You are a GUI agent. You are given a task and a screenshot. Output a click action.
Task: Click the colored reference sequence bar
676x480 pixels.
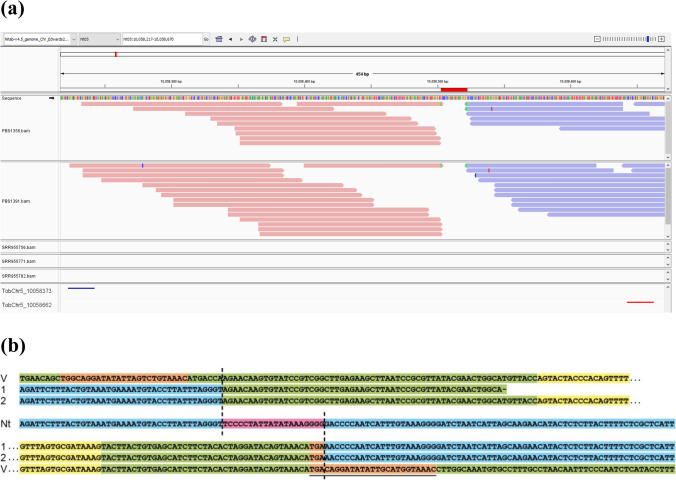pos(362,98)
